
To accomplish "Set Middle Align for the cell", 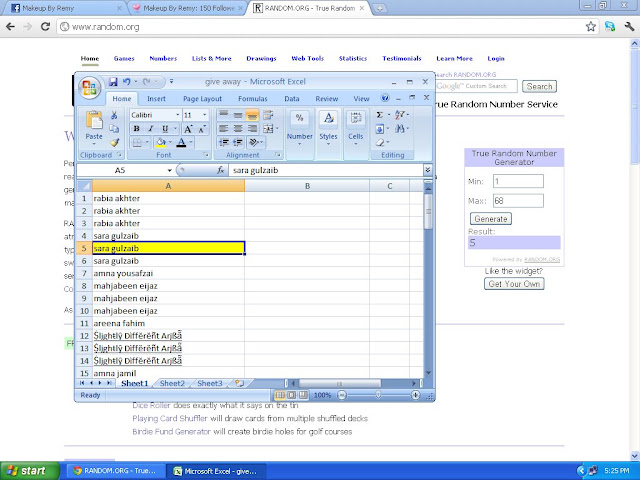I will point(238,115).
